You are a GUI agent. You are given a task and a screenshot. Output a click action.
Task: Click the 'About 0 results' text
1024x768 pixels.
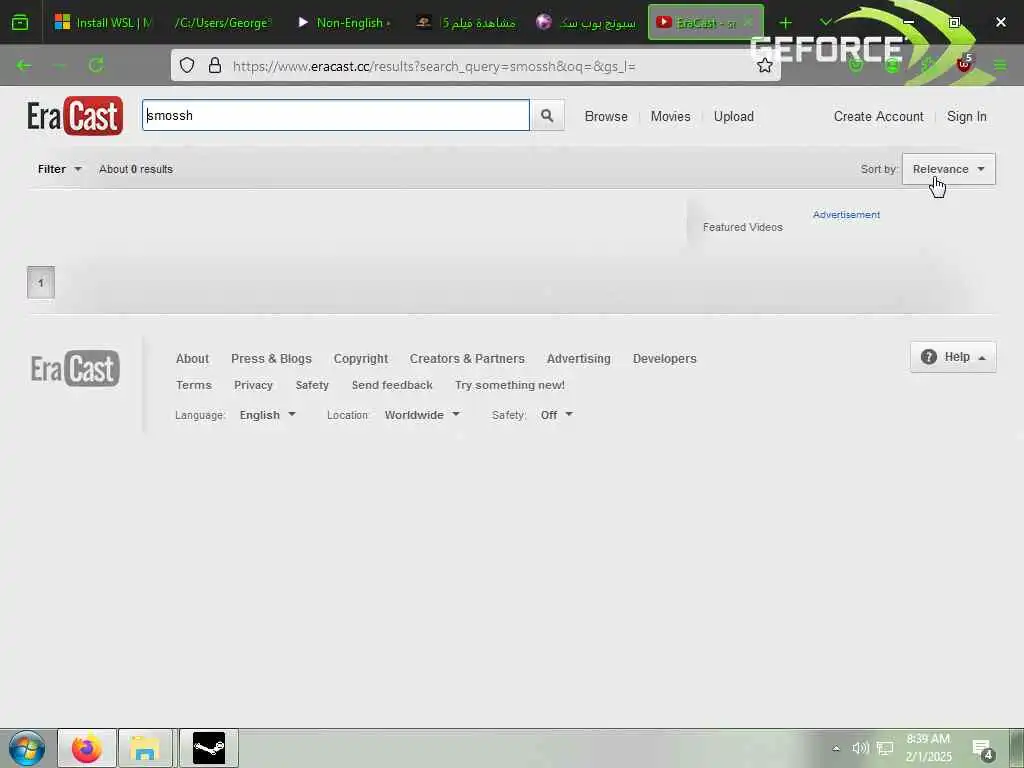[x=136, y=169]
